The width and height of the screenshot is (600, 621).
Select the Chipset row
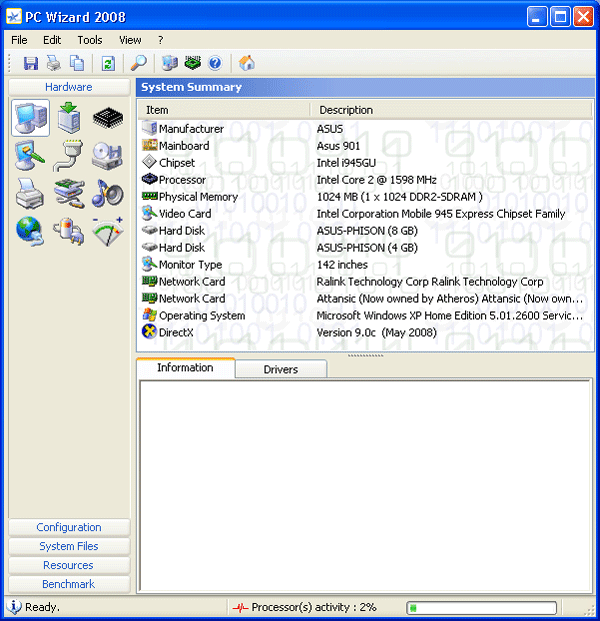(x=365, y=163)
